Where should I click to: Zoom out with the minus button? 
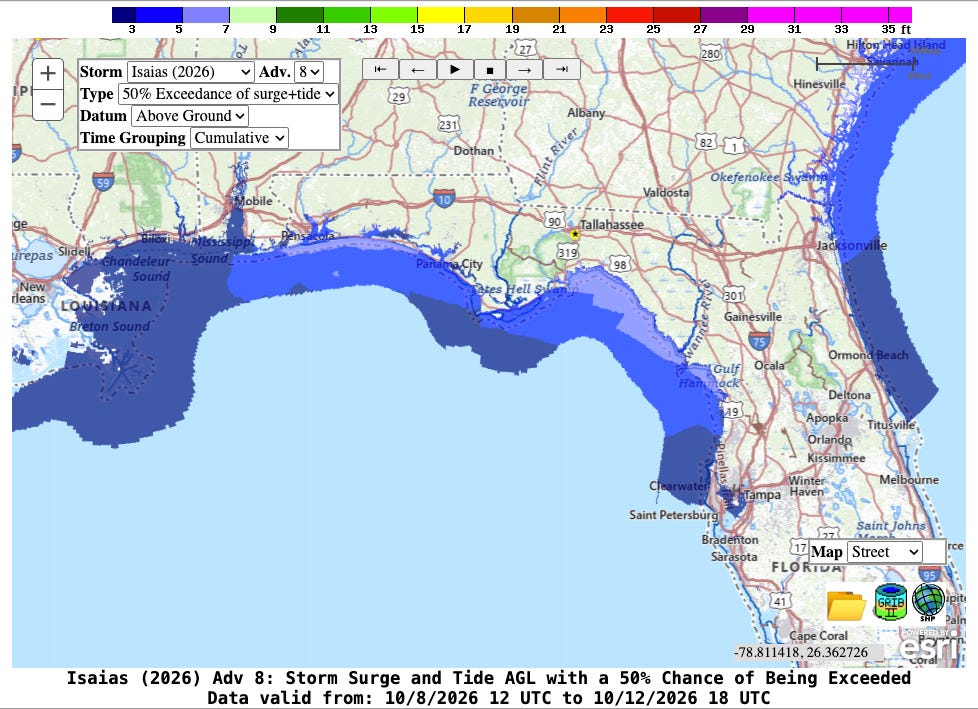pyautogui.click(x=48, y=104)
